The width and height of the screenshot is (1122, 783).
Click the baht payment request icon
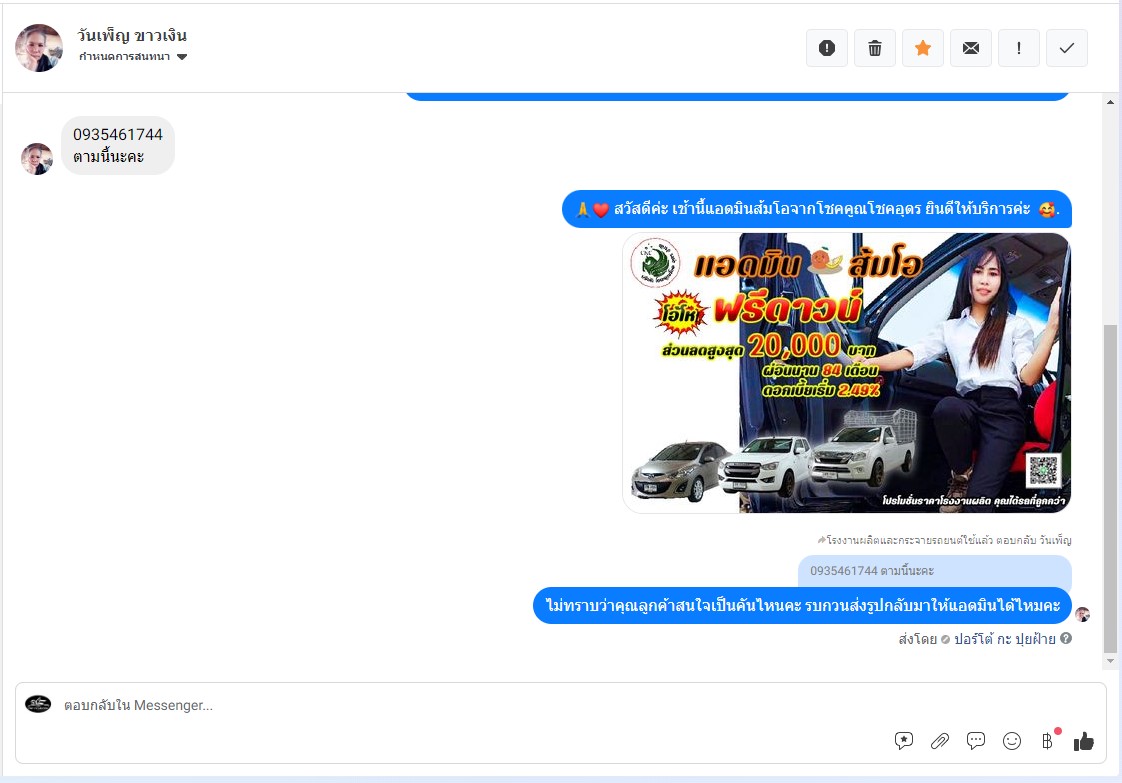point(1048,741)
